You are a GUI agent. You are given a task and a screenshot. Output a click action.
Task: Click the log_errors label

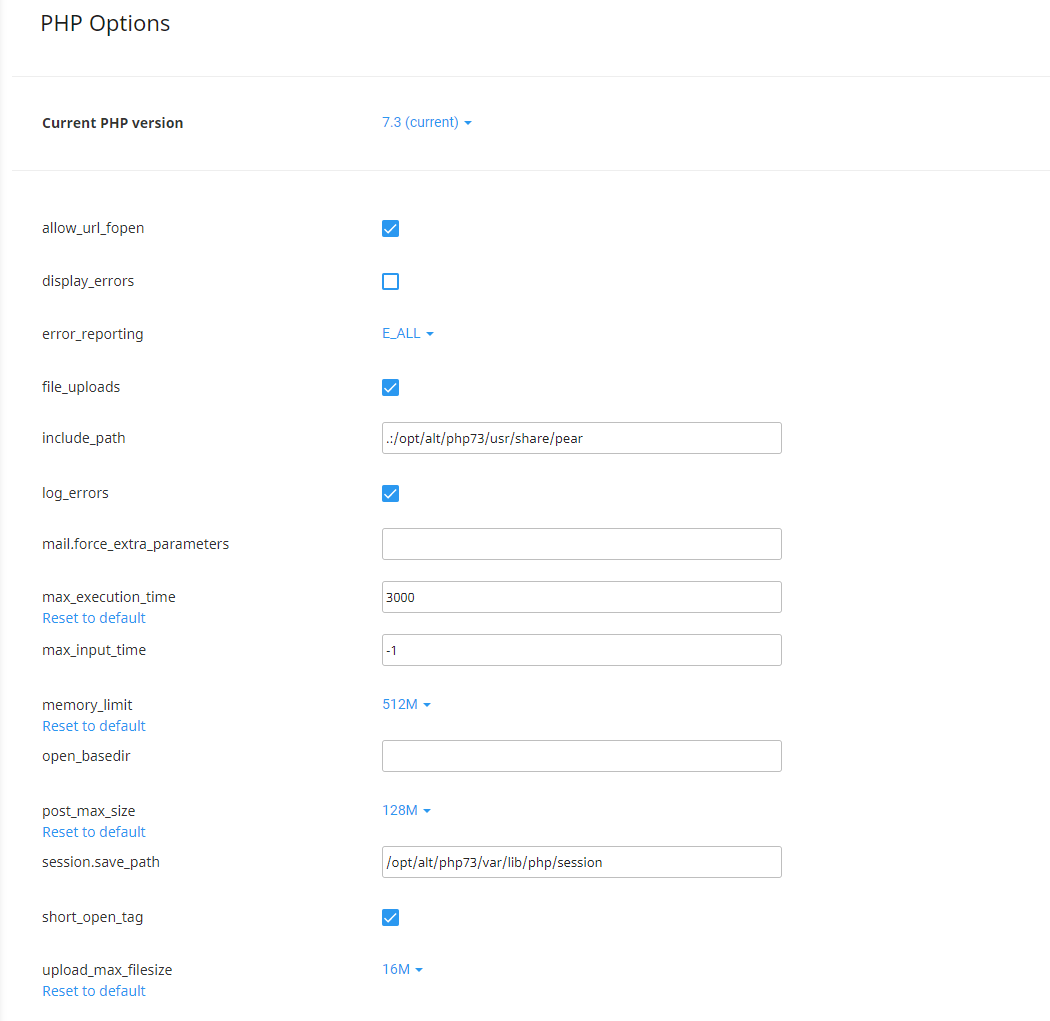[75, 493]
